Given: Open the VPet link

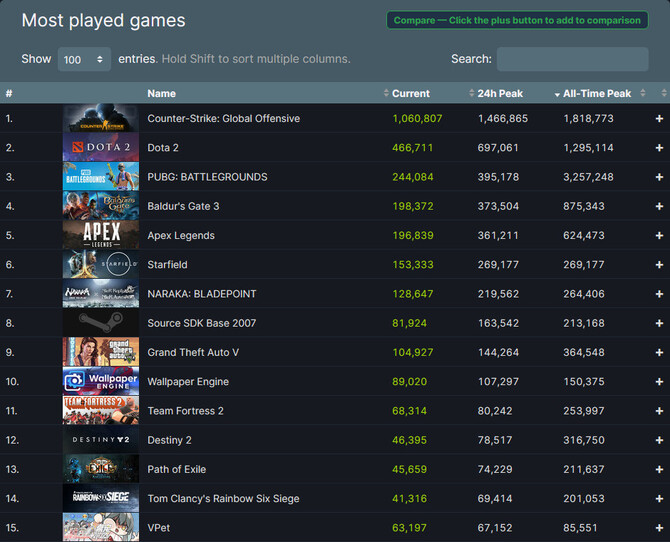Looking at the screenshot, I should tap(159, 528).
